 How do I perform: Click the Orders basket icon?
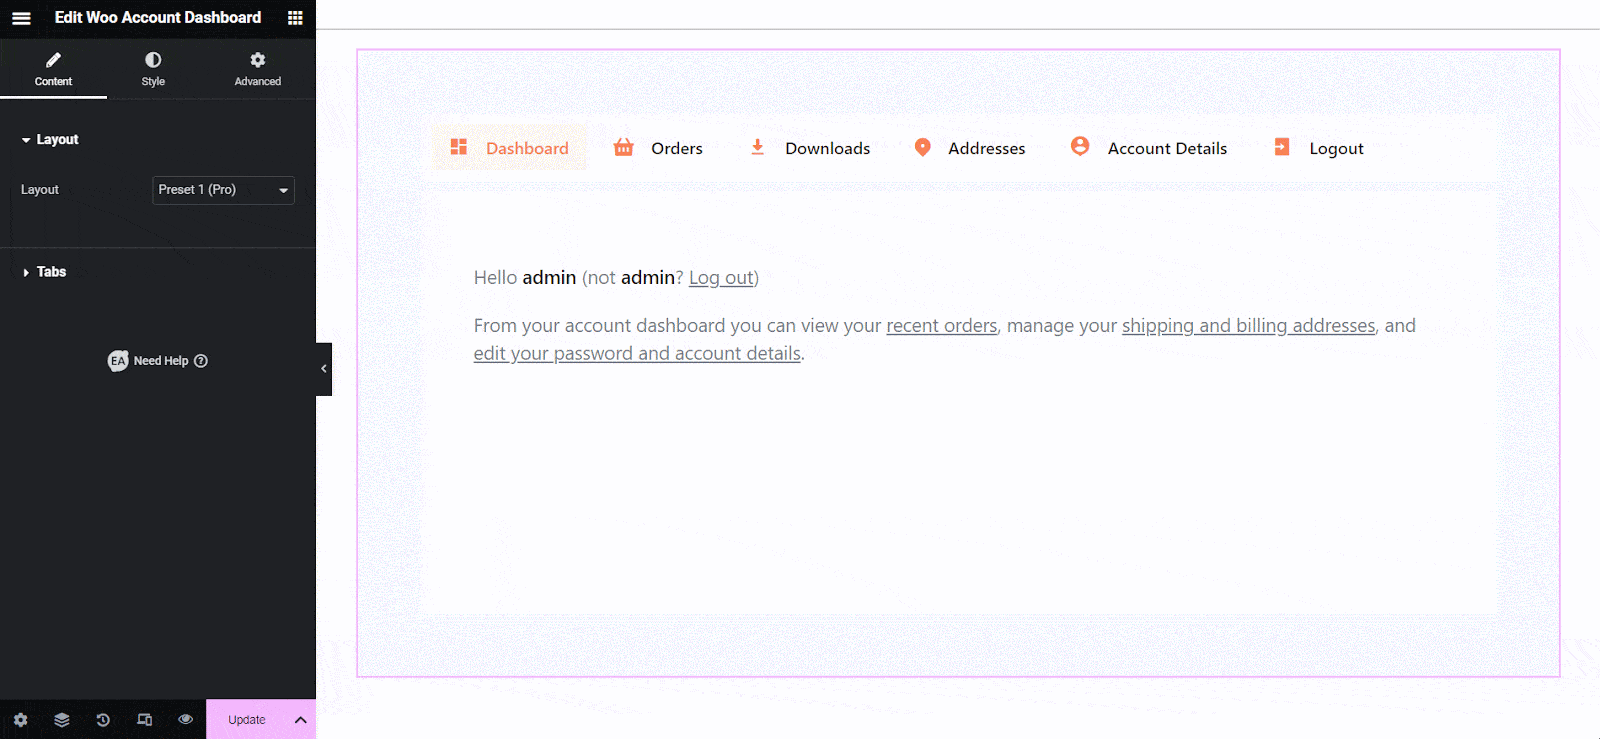pos(624,147)
